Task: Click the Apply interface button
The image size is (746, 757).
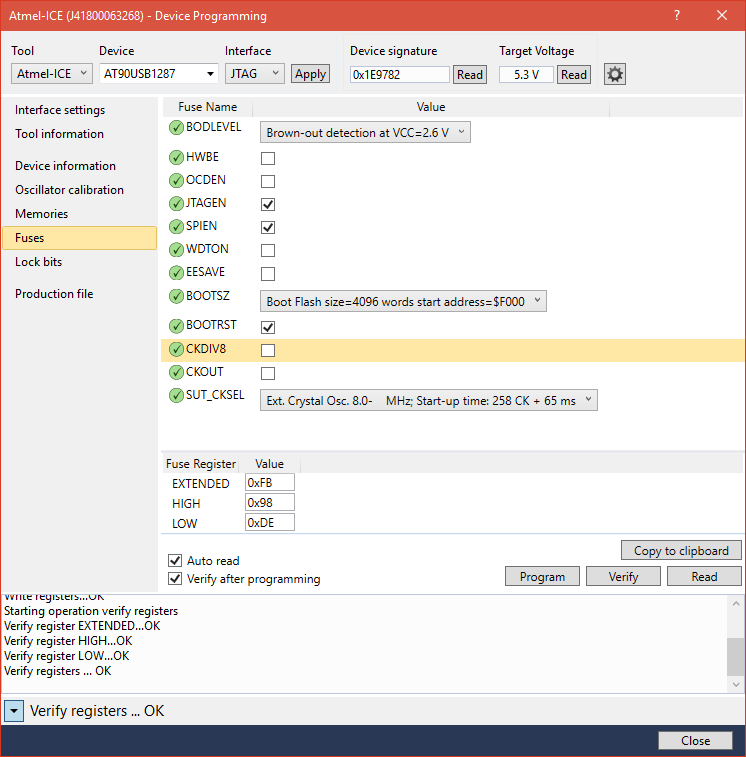Action: point(310,74)
